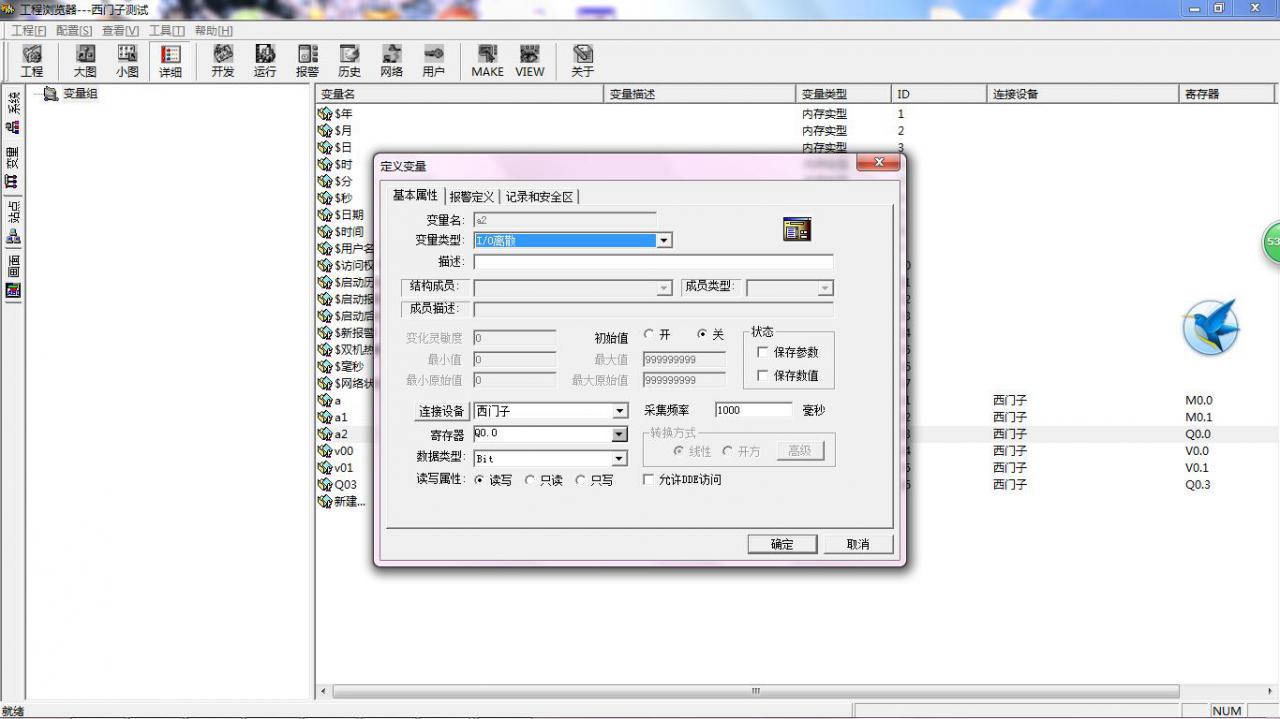The image size is (1280, 719).
Task: Click the horizontal scrollbar right arrow
Action: pos(1269,691)
